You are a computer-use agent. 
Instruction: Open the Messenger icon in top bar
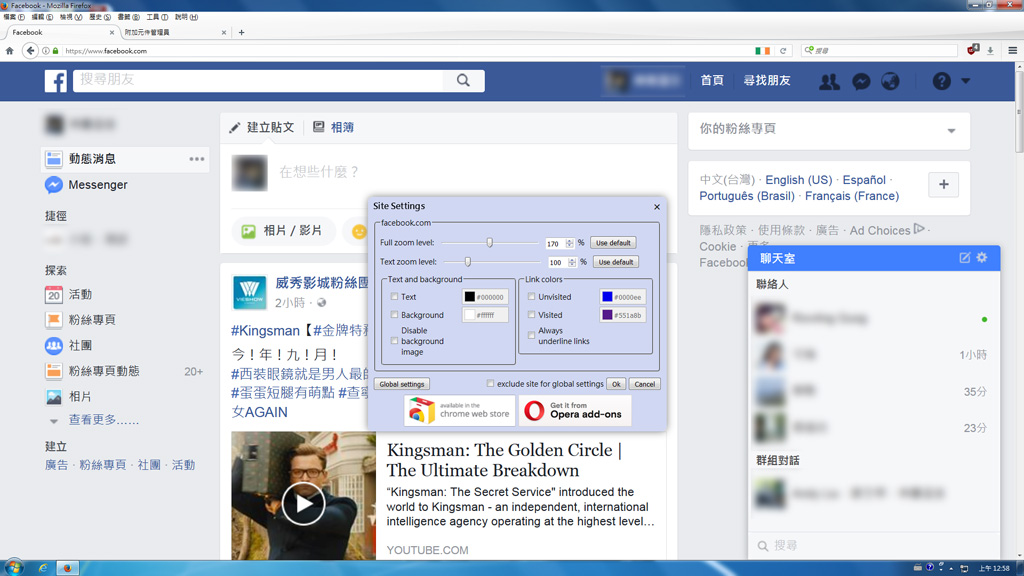861,81
